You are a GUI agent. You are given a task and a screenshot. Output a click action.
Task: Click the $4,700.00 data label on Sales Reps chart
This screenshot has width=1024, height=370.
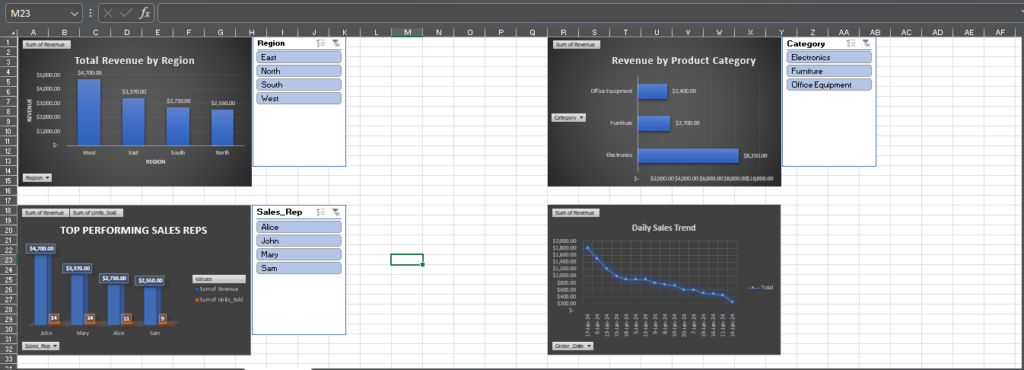click(x=41, y=249)
